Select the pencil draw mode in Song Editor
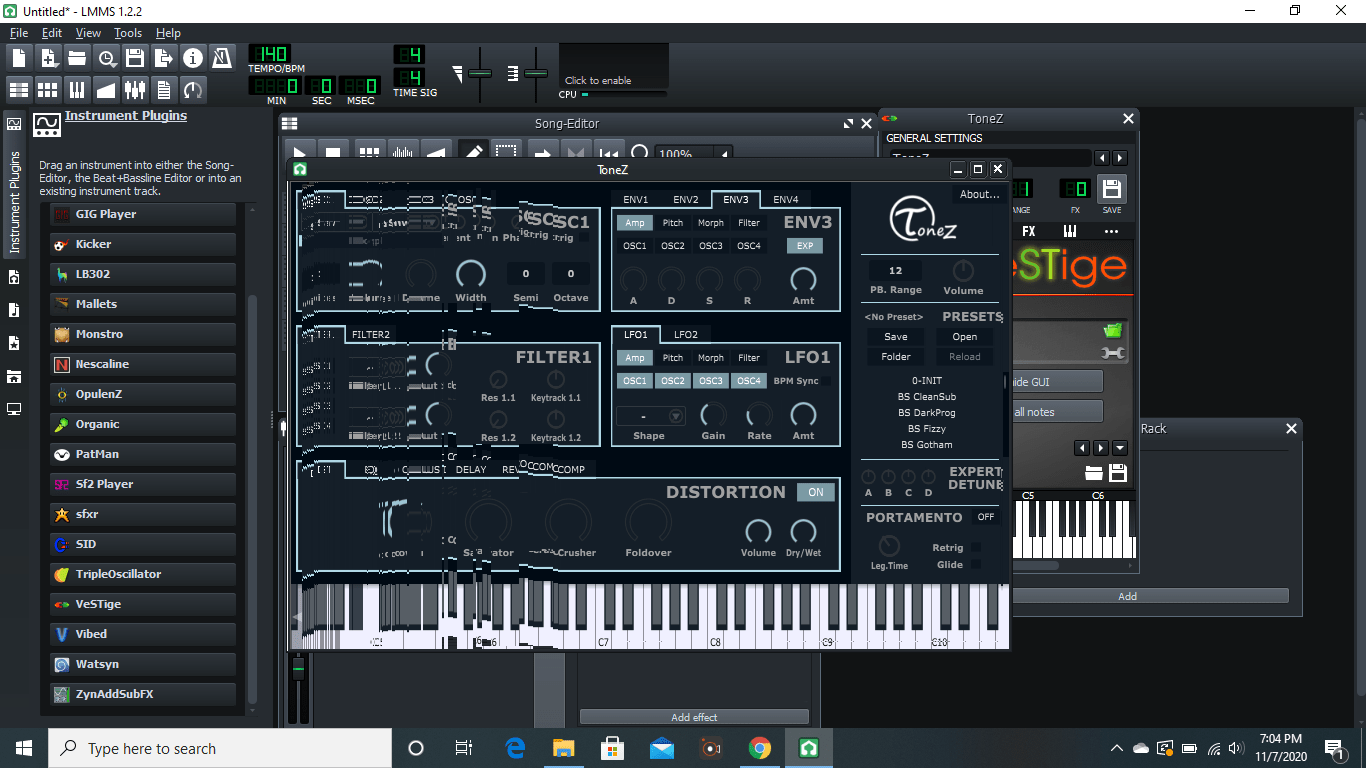The image size is (1366, 768). pos(473,152)
